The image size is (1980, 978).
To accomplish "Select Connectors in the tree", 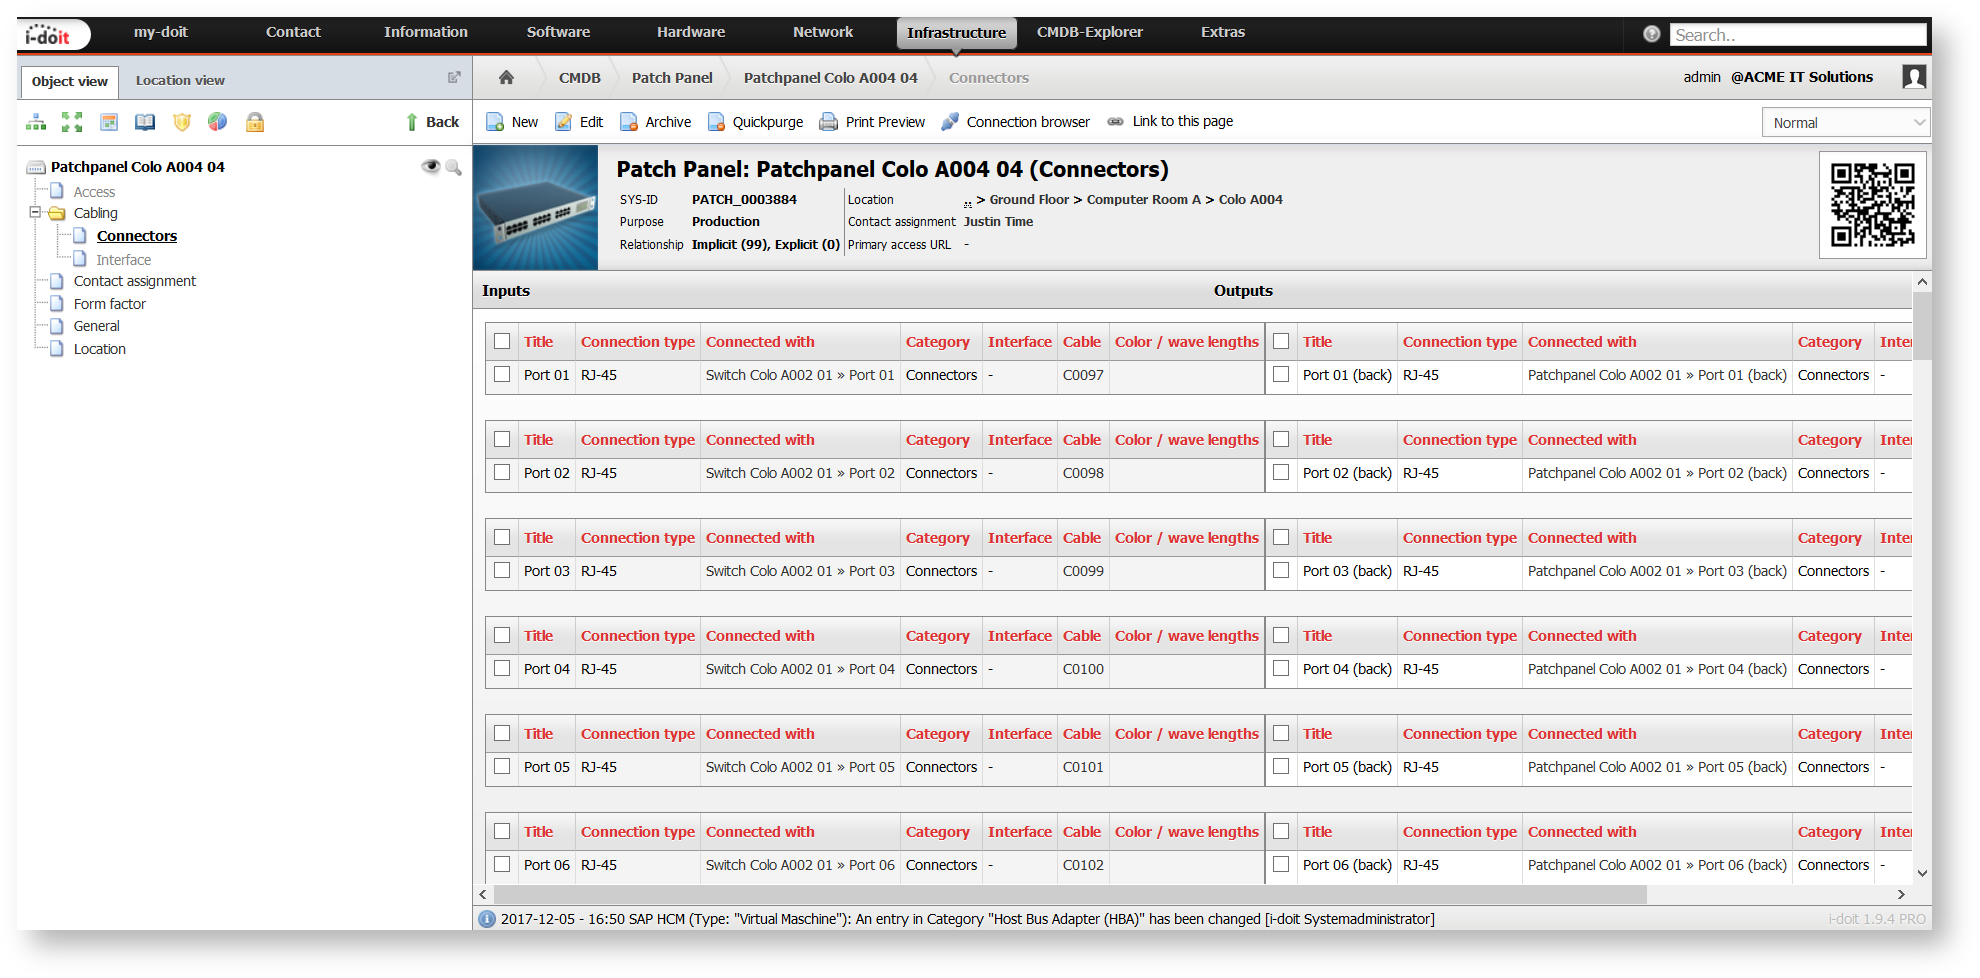I will (137, 236).
